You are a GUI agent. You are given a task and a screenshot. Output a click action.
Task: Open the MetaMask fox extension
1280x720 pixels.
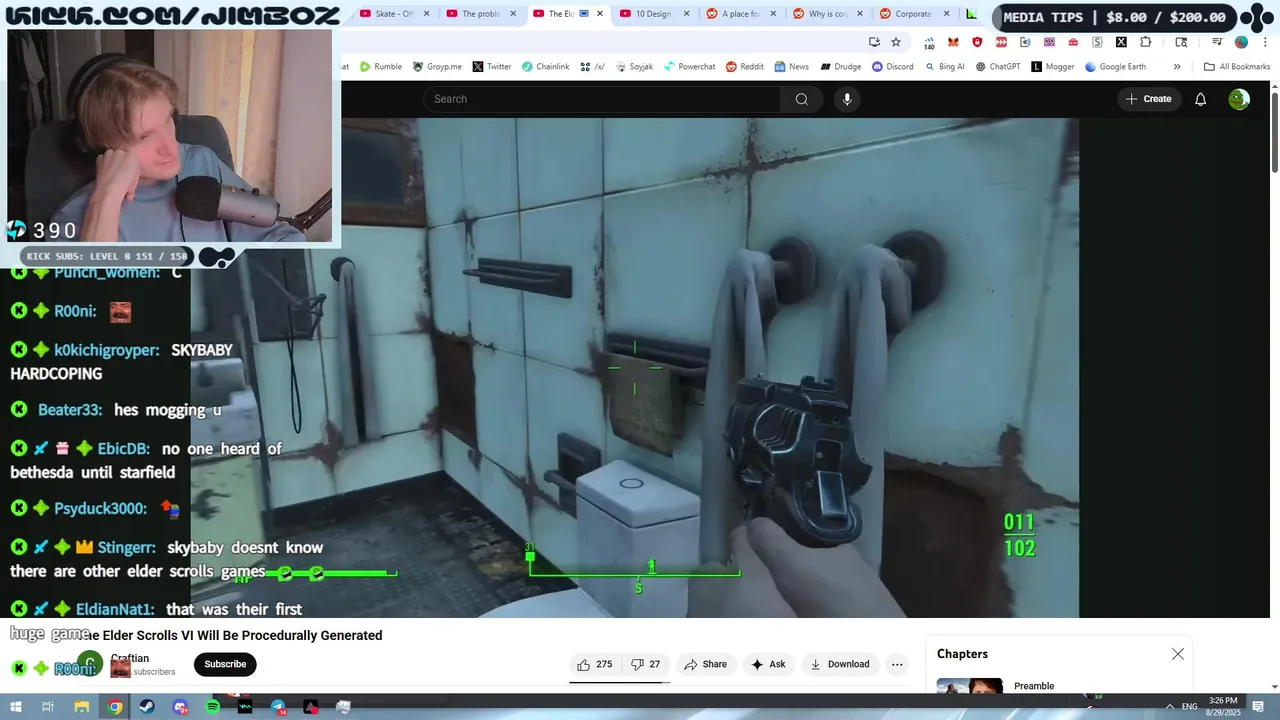pyautogui.click(x=953, y=42)
